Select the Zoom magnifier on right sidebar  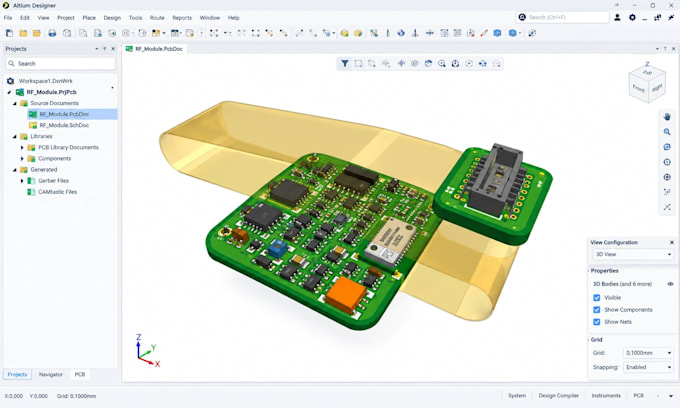(667, 132)
